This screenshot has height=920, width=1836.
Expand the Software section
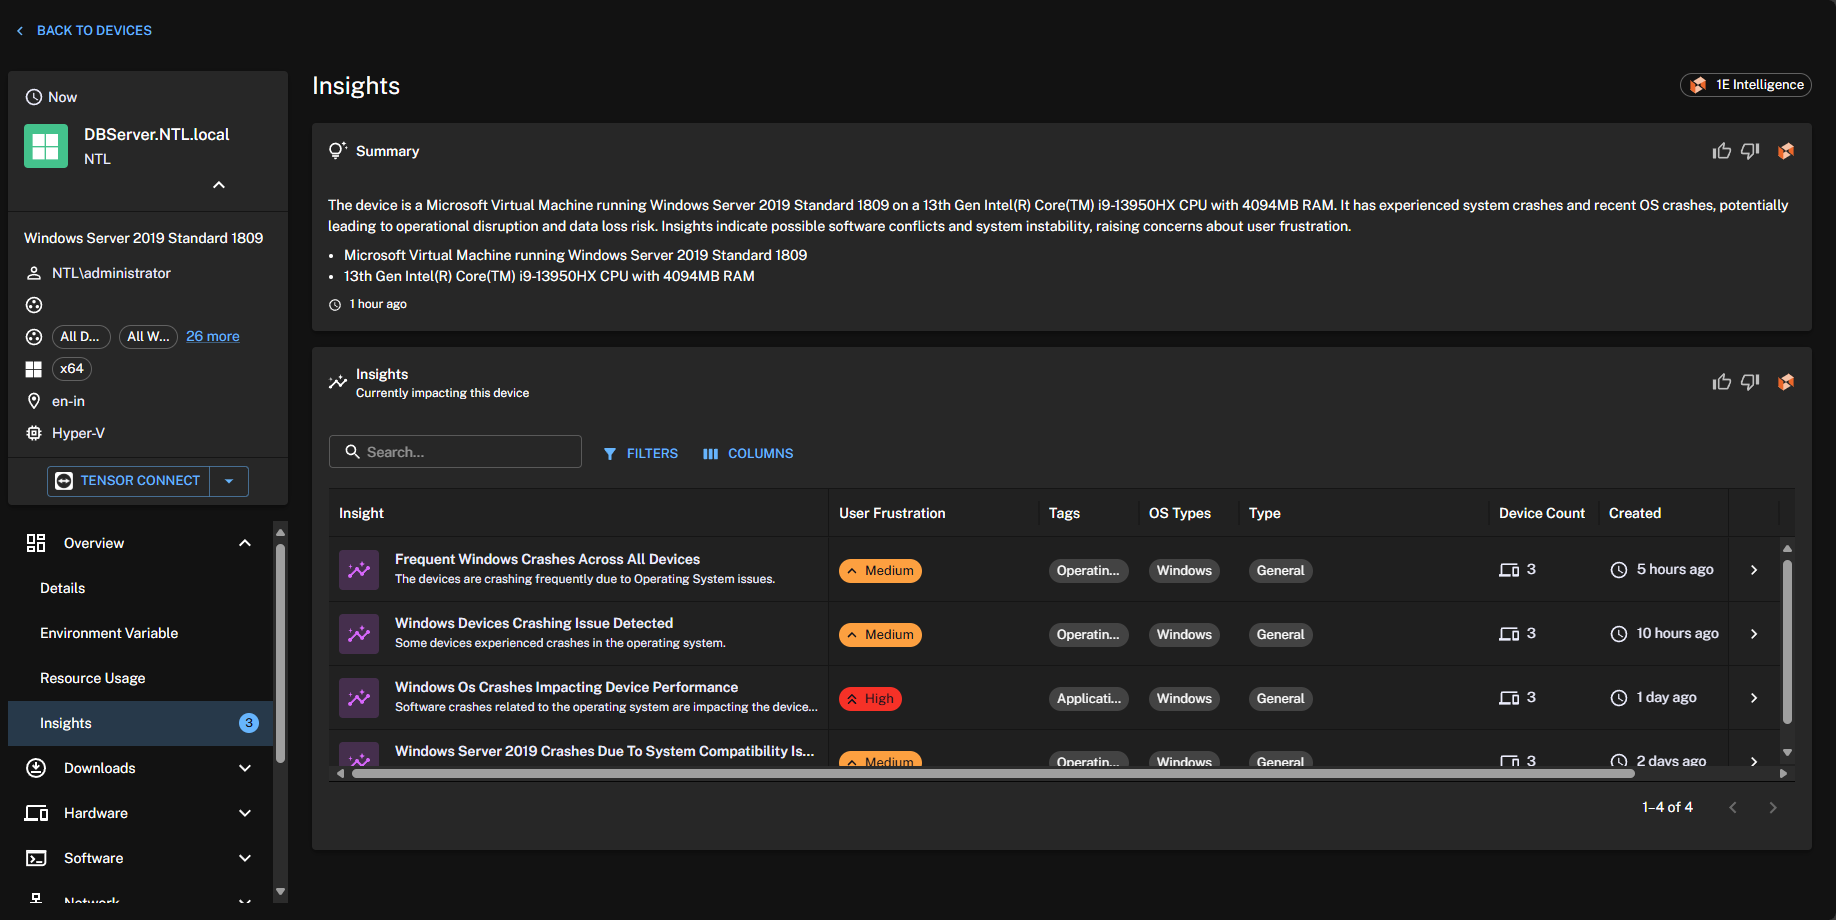(x=245, y=858)
